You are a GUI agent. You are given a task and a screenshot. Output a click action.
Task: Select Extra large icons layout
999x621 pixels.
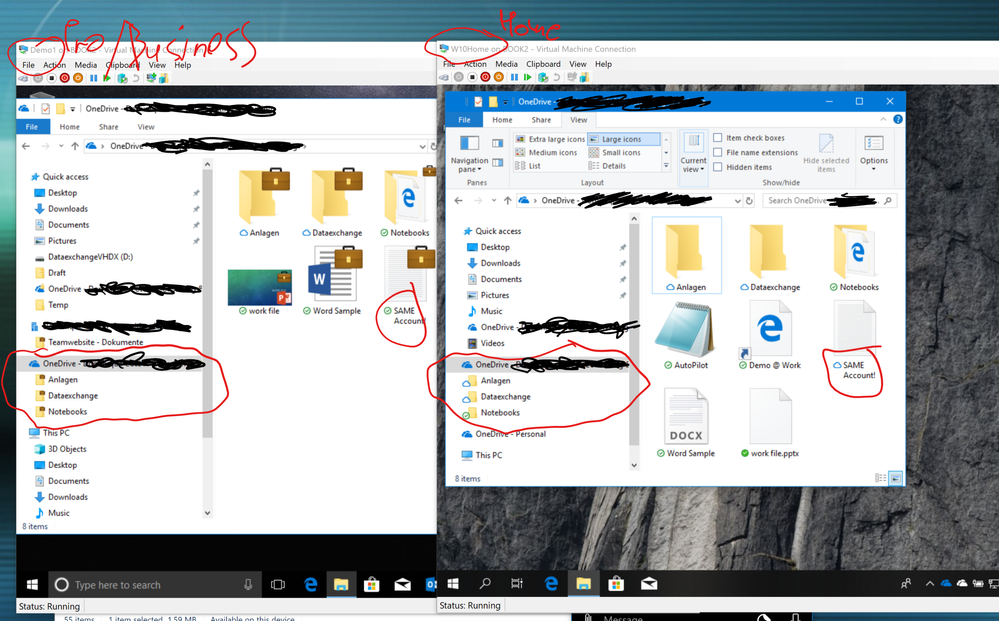click(550, 139)
